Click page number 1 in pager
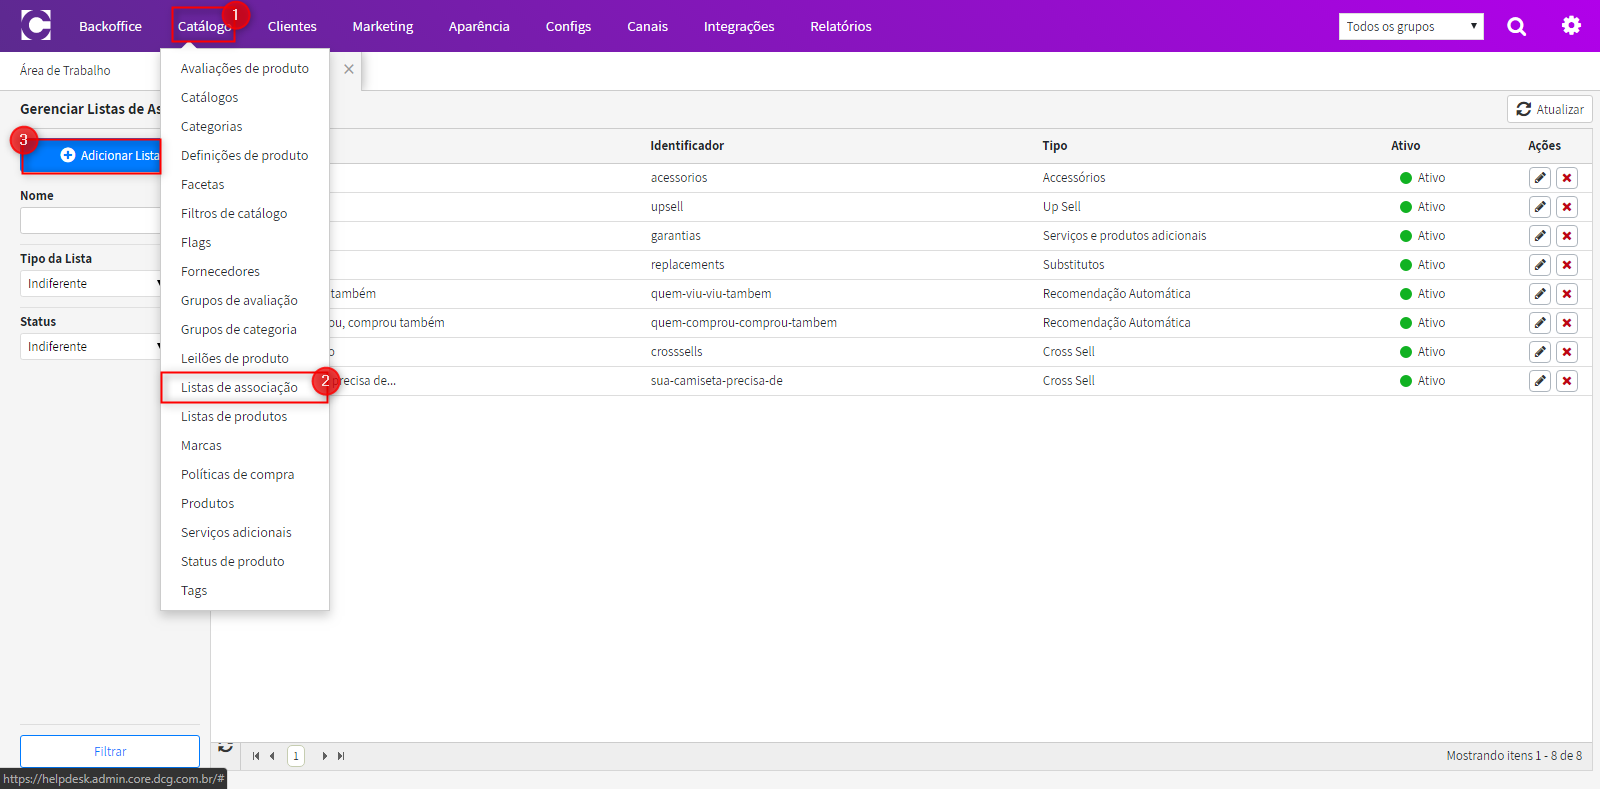1600x789 pixels. 296,756
